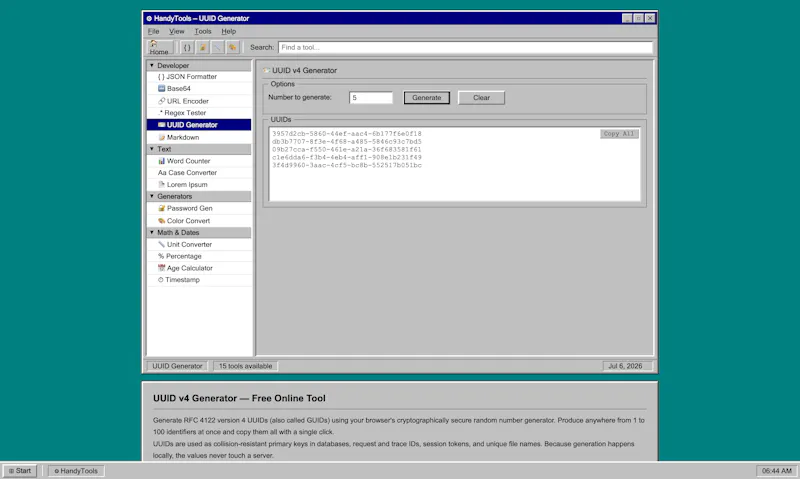800x479 pixels.
Task: Open the Markdown tool
Action: 199,137
